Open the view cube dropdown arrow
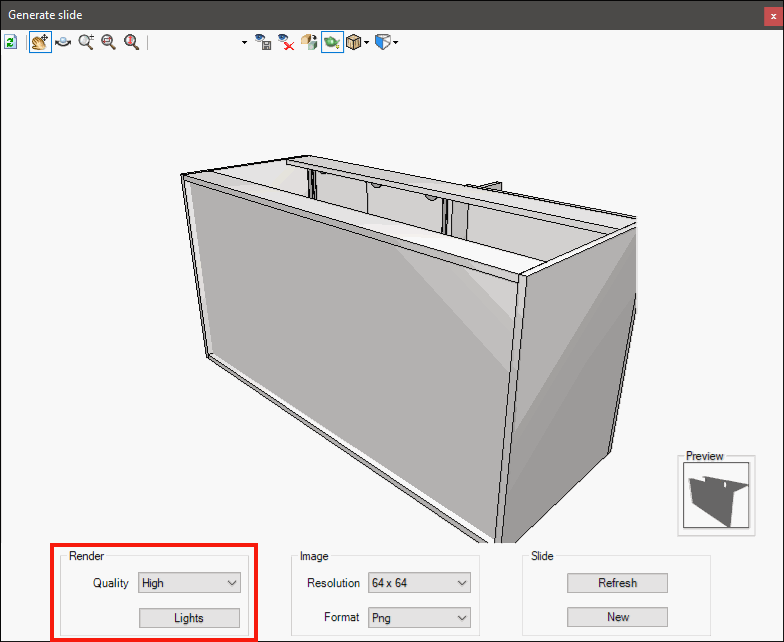This screenshot has height=642, width=784. pos(396,42)
